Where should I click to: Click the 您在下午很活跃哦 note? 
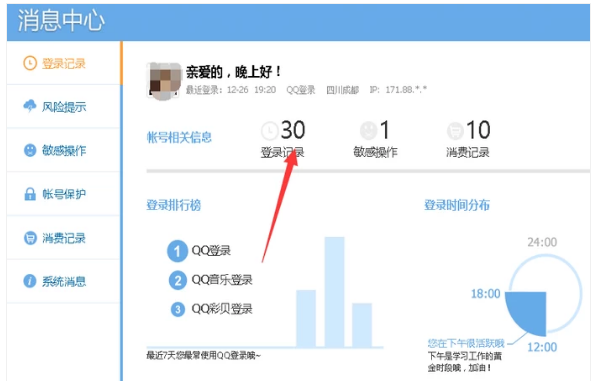click(466, 343)
